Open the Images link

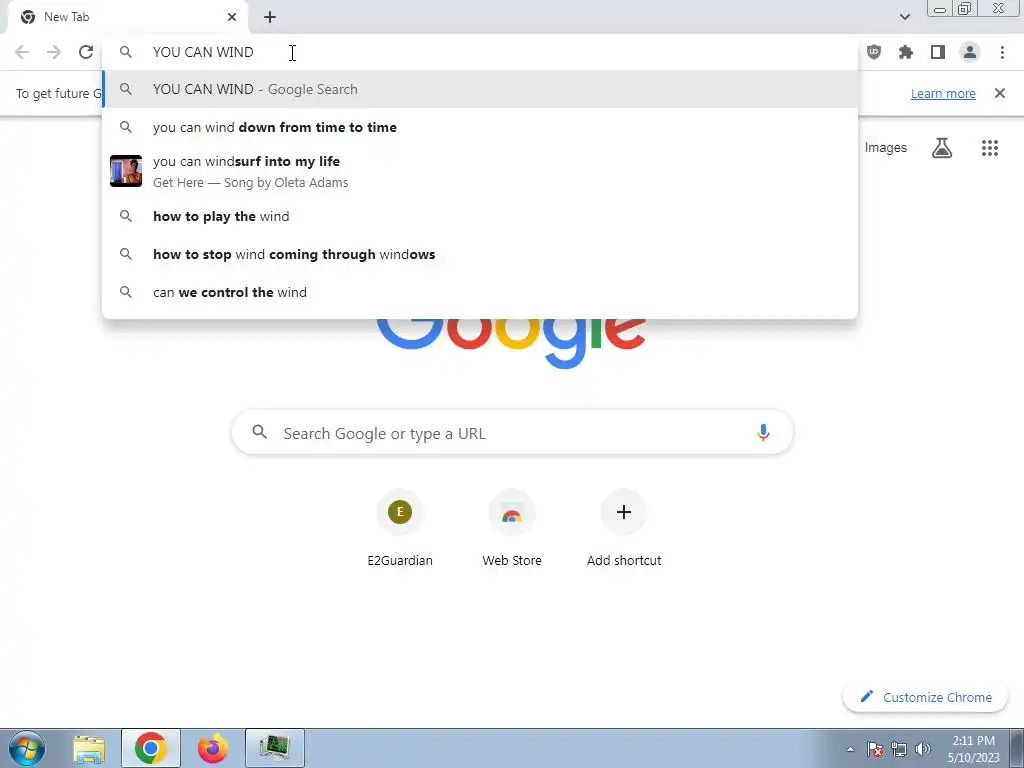coord(886,148)
